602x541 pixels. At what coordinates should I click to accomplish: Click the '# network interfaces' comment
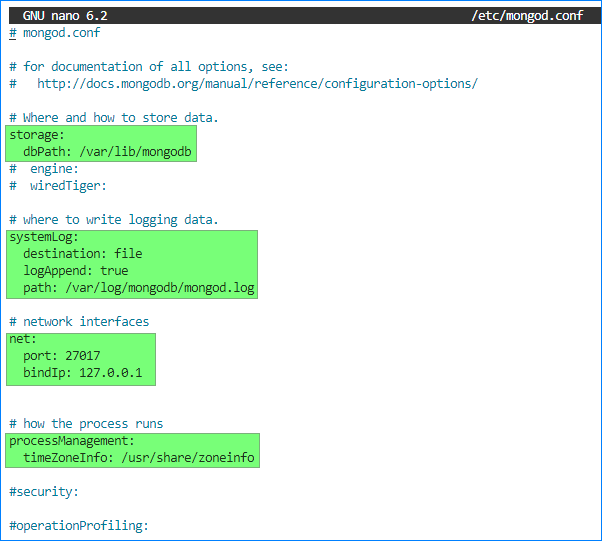pos(79,321)
